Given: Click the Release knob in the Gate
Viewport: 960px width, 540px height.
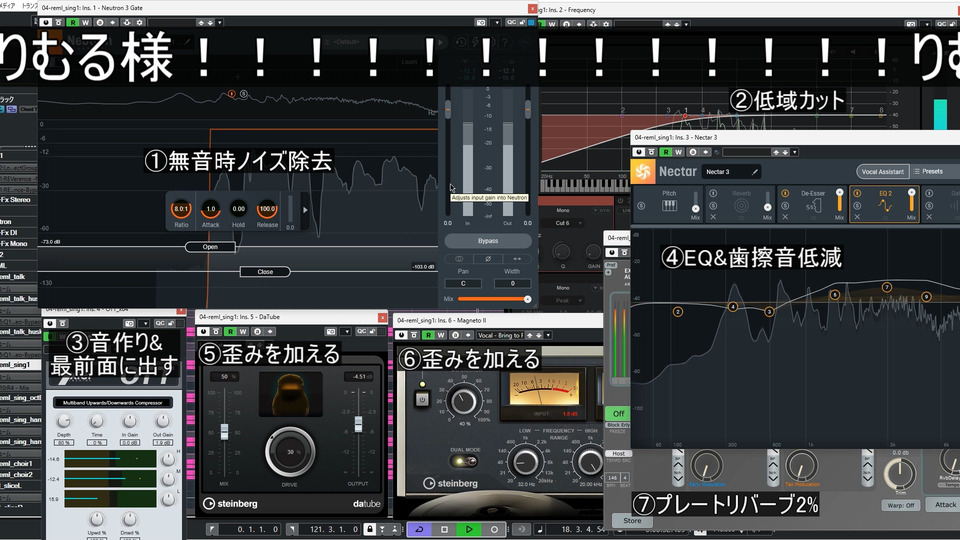Looking at the screenshot, I should (267, 209).
